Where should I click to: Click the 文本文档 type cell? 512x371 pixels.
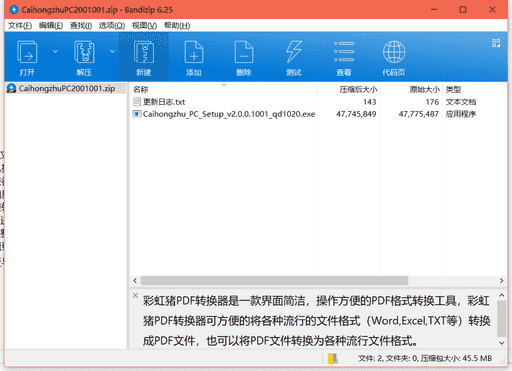coord(461,102)
